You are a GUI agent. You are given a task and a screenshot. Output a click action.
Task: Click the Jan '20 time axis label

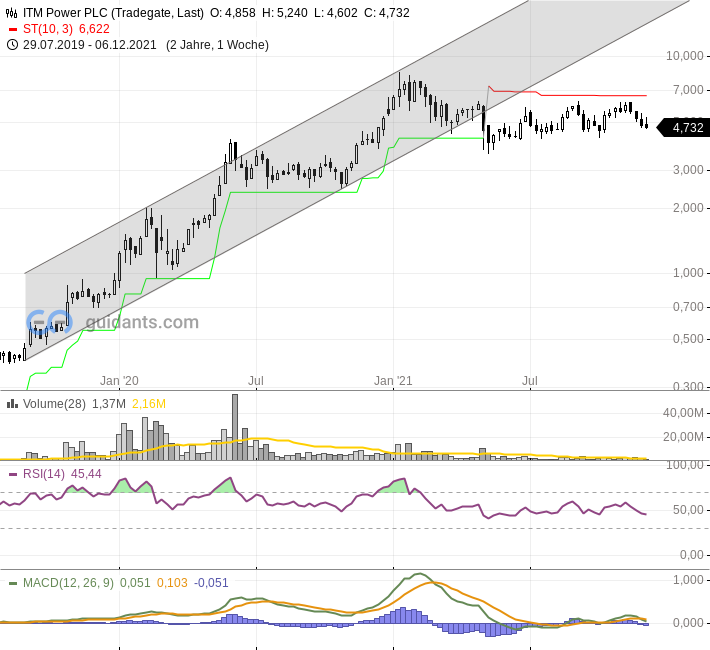120,380
